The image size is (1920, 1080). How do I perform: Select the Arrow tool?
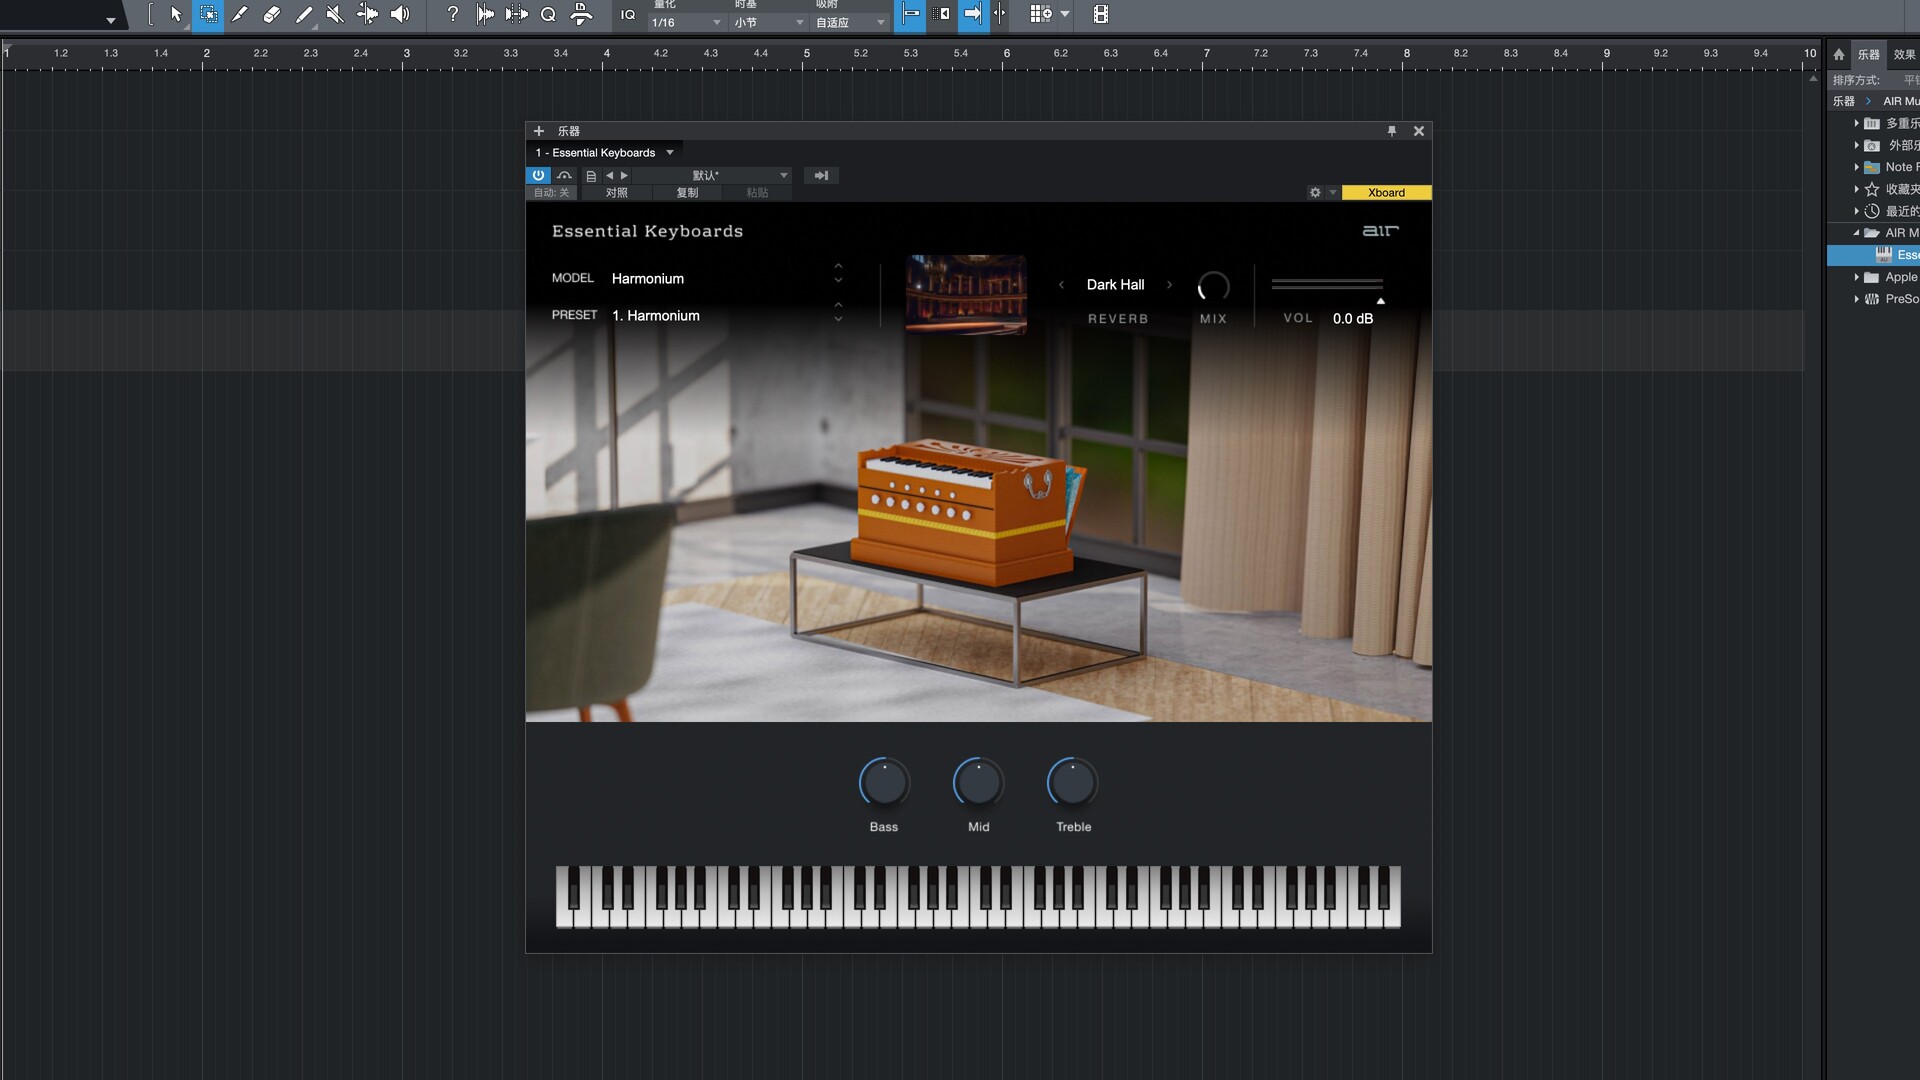[176, 14]
